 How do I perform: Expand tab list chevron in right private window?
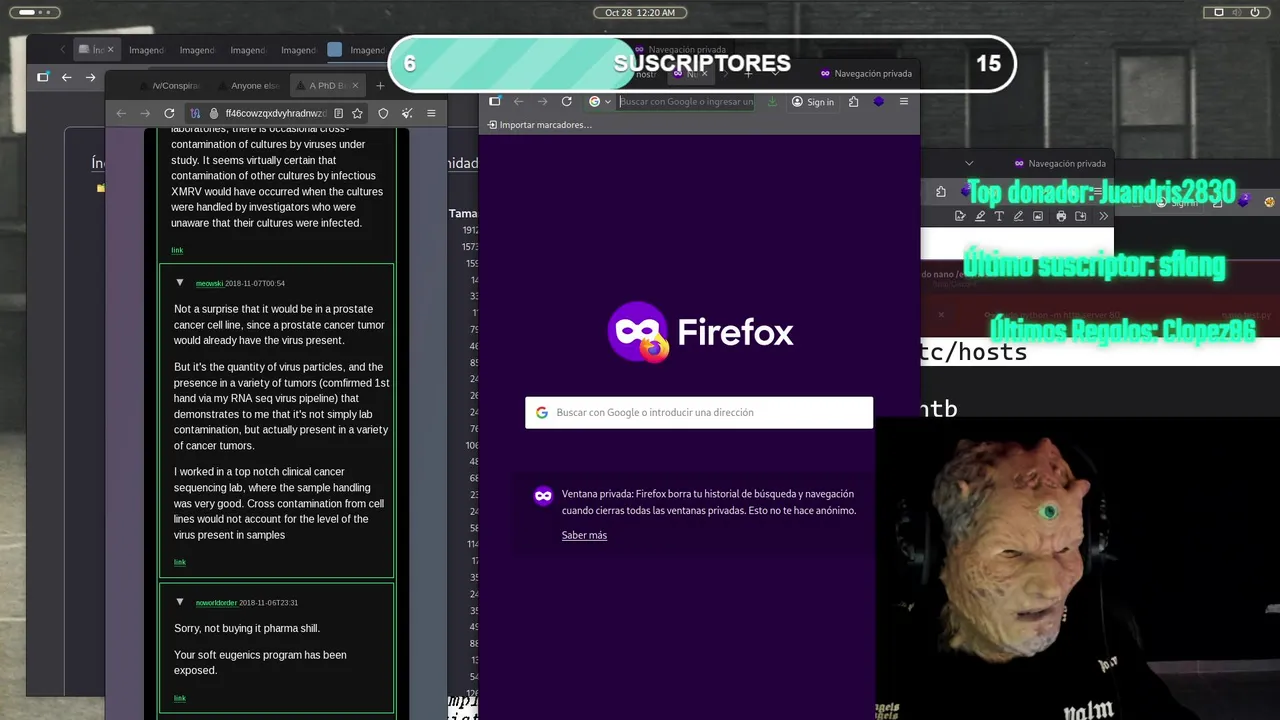(968, 163)
